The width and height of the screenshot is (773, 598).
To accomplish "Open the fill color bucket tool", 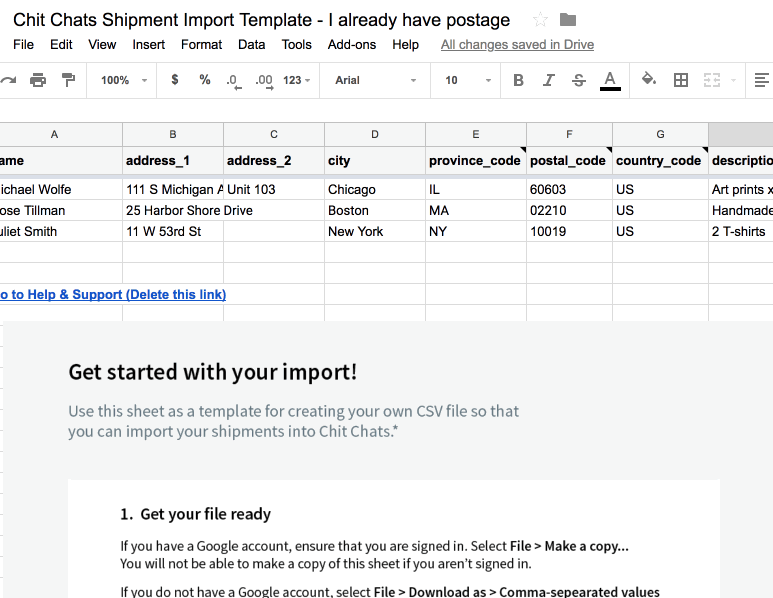I will click(x=649, y=79).
